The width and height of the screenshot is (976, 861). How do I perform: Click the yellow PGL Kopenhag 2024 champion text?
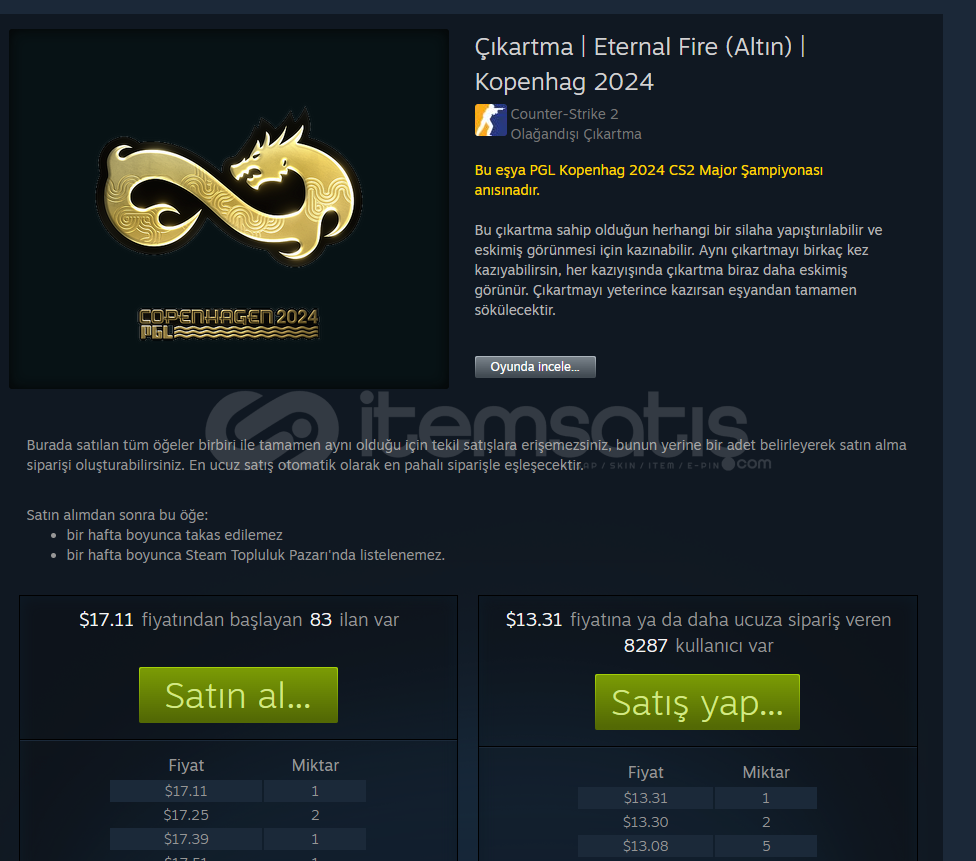pos(649,180)
